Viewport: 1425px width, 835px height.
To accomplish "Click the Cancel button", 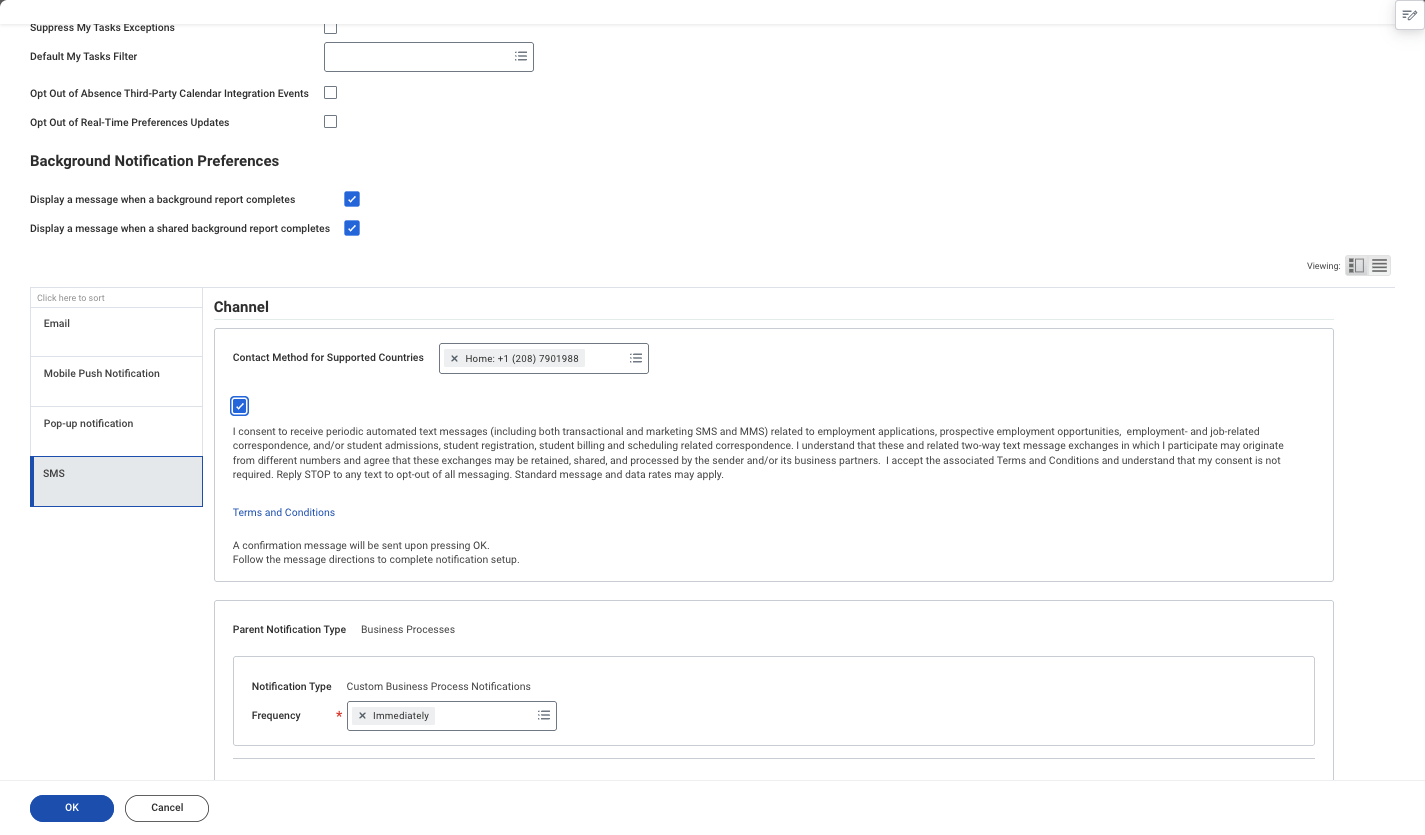I will [x=167, y=808].
